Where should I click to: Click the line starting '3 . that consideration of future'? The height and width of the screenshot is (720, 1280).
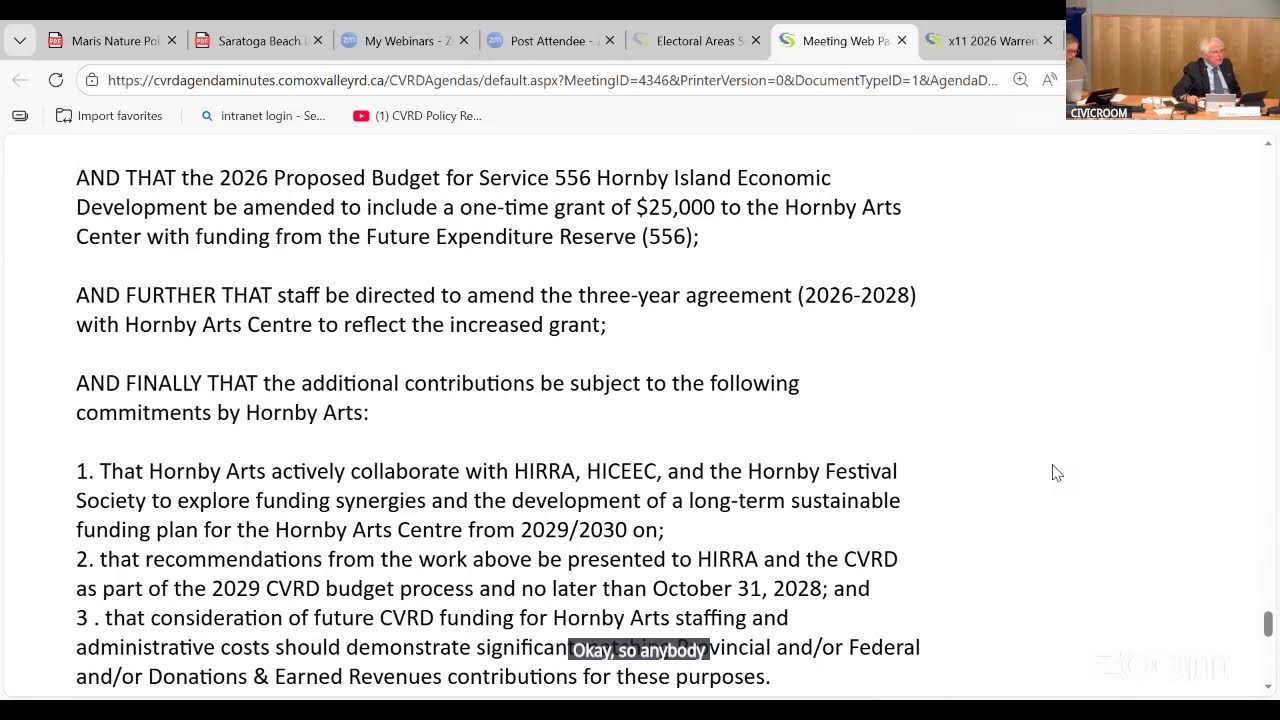coord(432,618)
